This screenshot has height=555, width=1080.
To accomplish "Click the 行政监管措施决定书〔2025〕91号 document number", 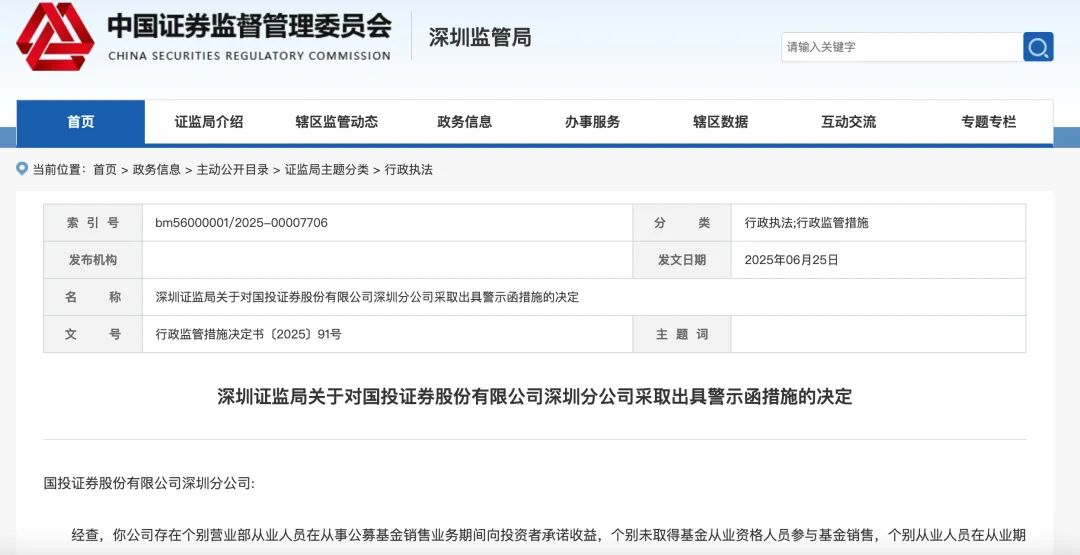I will pos(249,334).
